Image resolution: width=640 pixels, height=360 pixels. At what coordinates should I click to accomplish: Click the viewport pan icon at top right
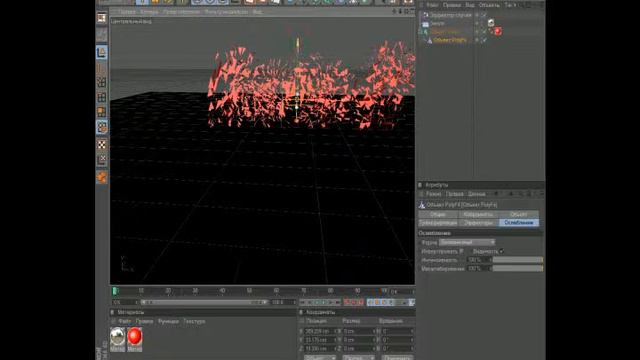394,12
